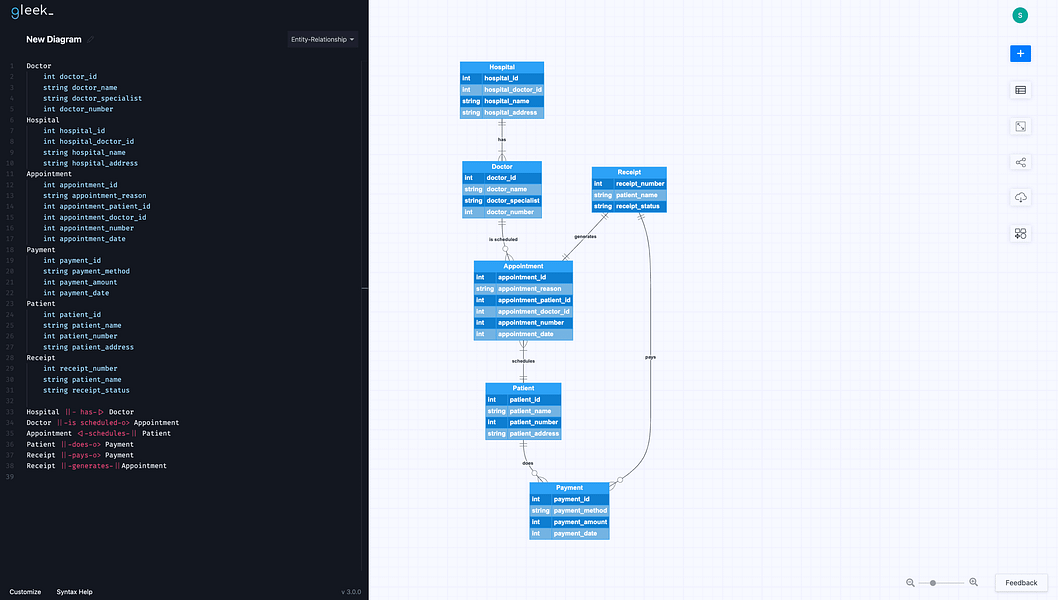
Task: Open Syntax Help
Action: coord(74,591)
